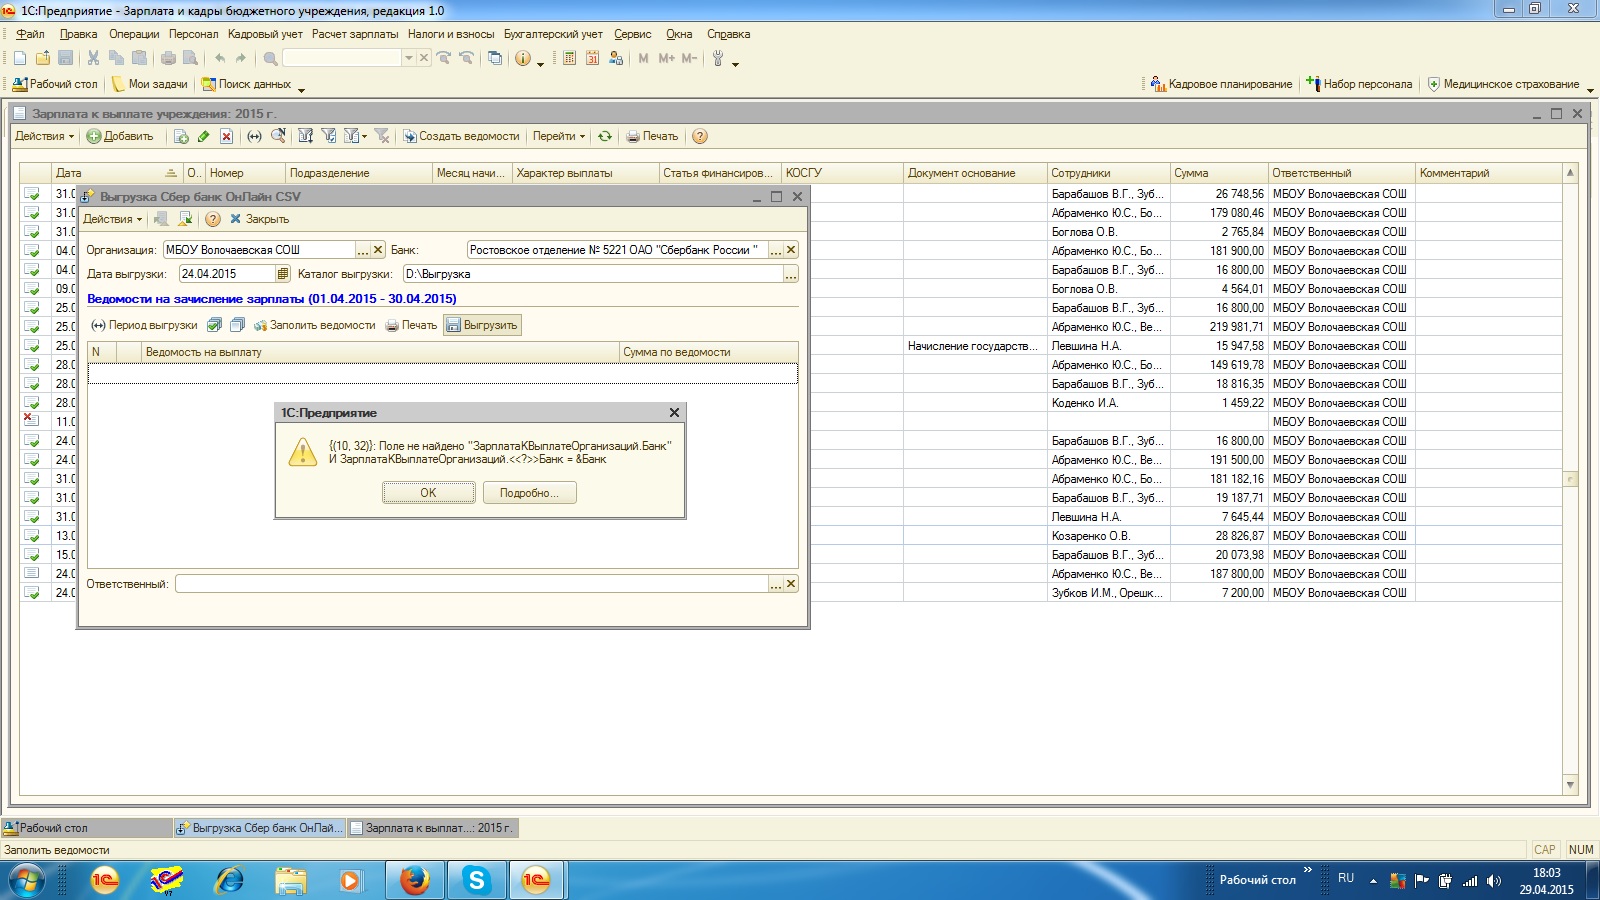Screen dimensions: 1600x900
Task: Switch to Зарплата к выплат... window tab
Action: 431,828
